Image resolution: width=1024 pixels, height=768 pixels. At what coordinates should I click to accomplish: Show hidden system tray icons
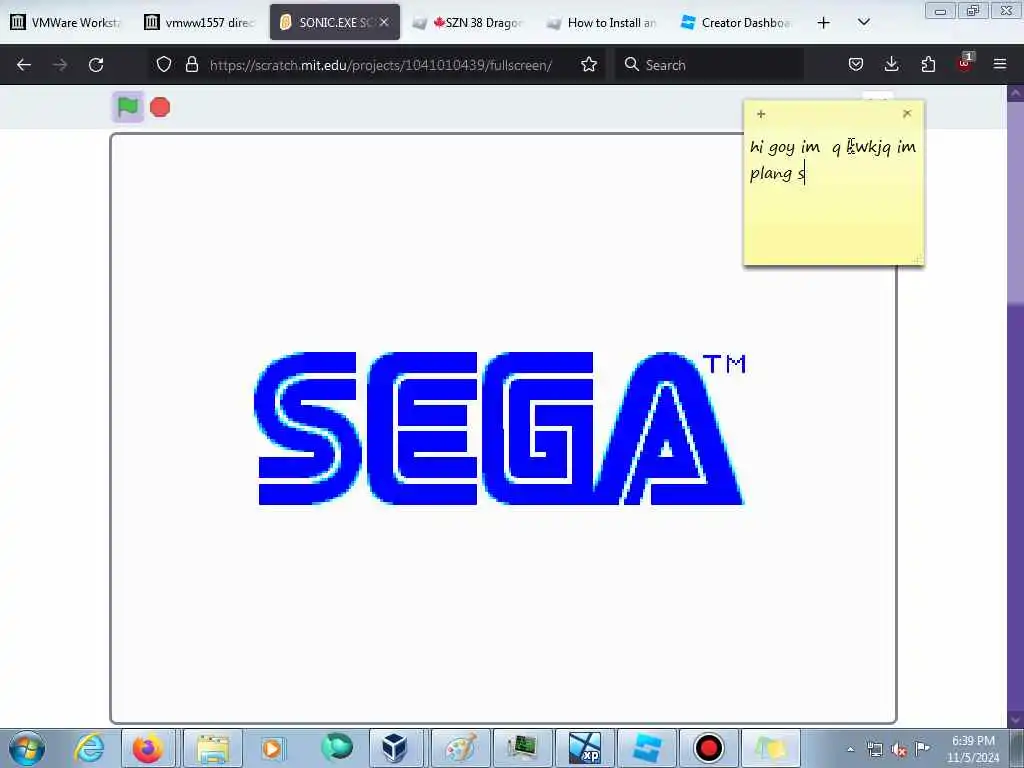pos(850,749)
